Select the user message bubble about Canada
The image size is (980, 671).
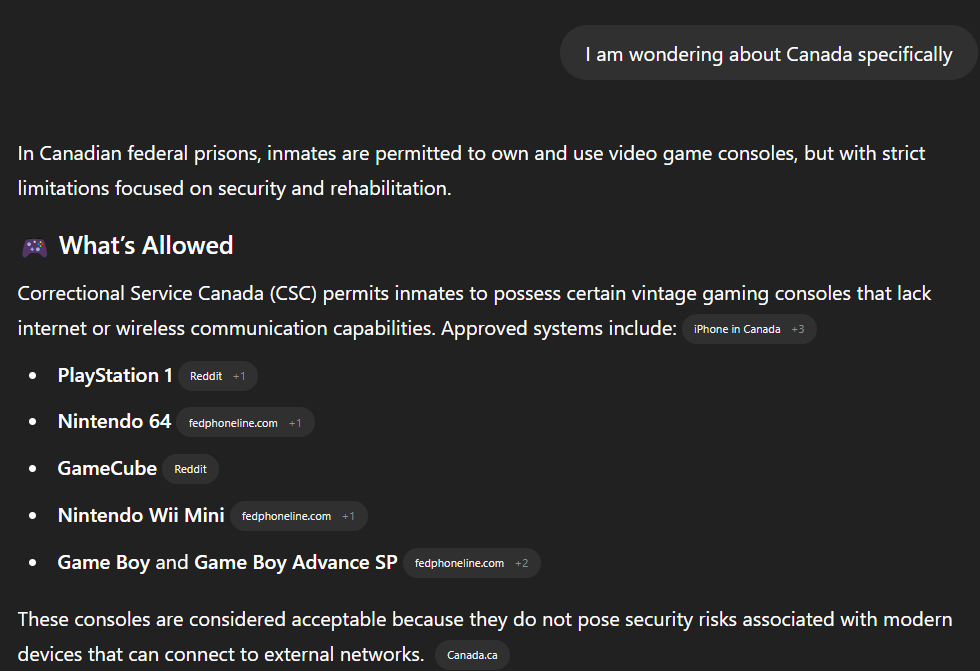tap(769, 54)
